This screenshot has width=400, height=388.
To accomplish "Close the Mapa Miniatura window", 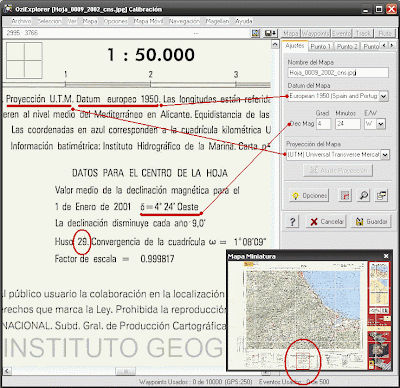I will (386, 256).
